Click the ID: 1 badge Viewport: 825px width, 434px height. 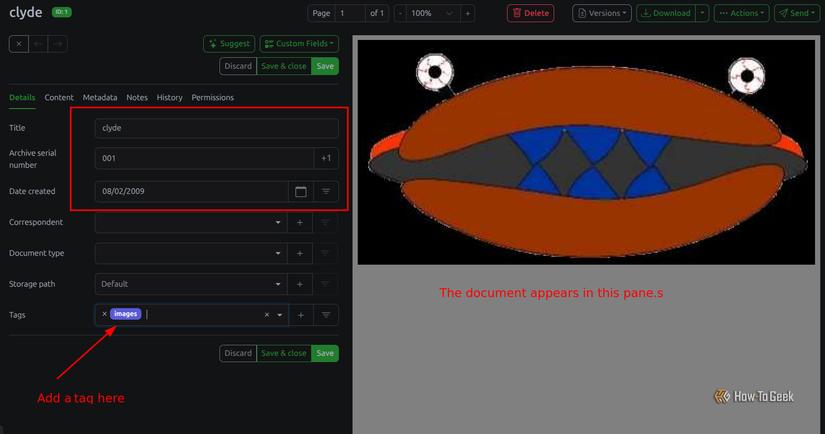[x=62, y=12]
